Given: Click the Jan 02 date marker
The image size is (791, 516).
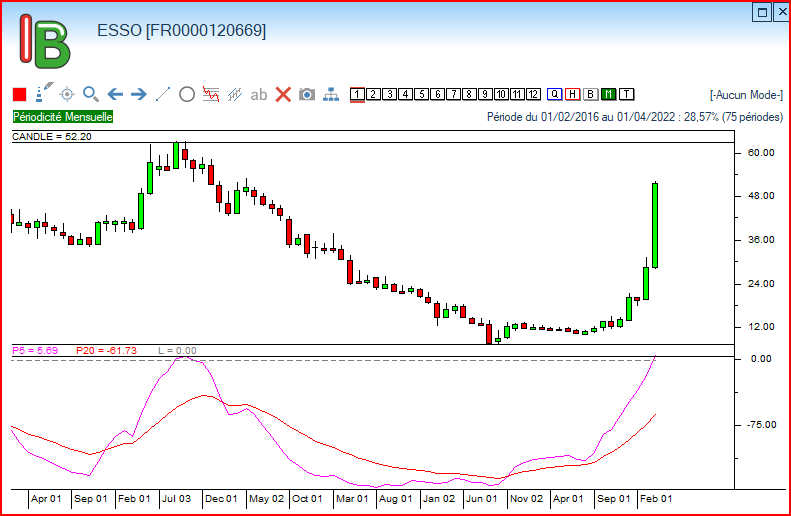Looking at the screenshot, I should click(439, 499).
